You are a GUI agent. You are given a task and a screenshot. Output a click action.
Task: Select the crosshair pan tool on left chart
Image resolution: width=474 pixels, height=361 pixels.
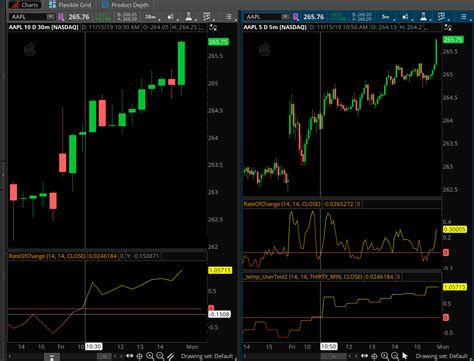click(x=140, y=356)
